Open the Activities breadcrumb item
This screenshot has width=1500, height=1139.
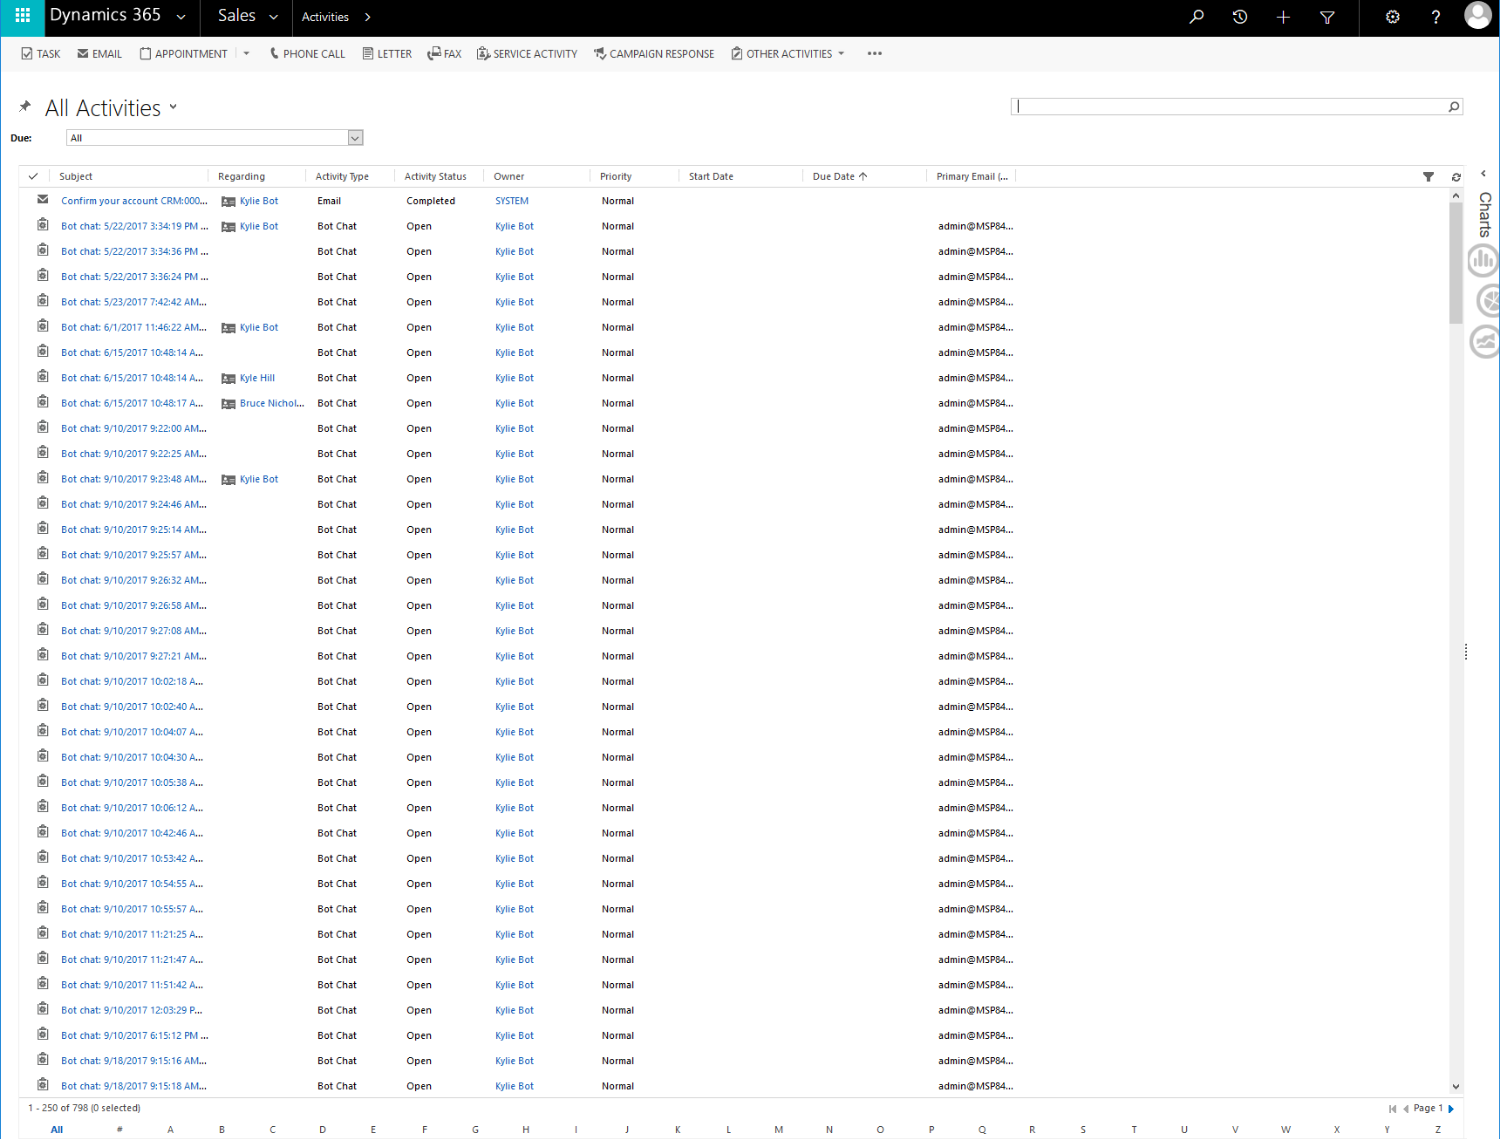point(325,17)
